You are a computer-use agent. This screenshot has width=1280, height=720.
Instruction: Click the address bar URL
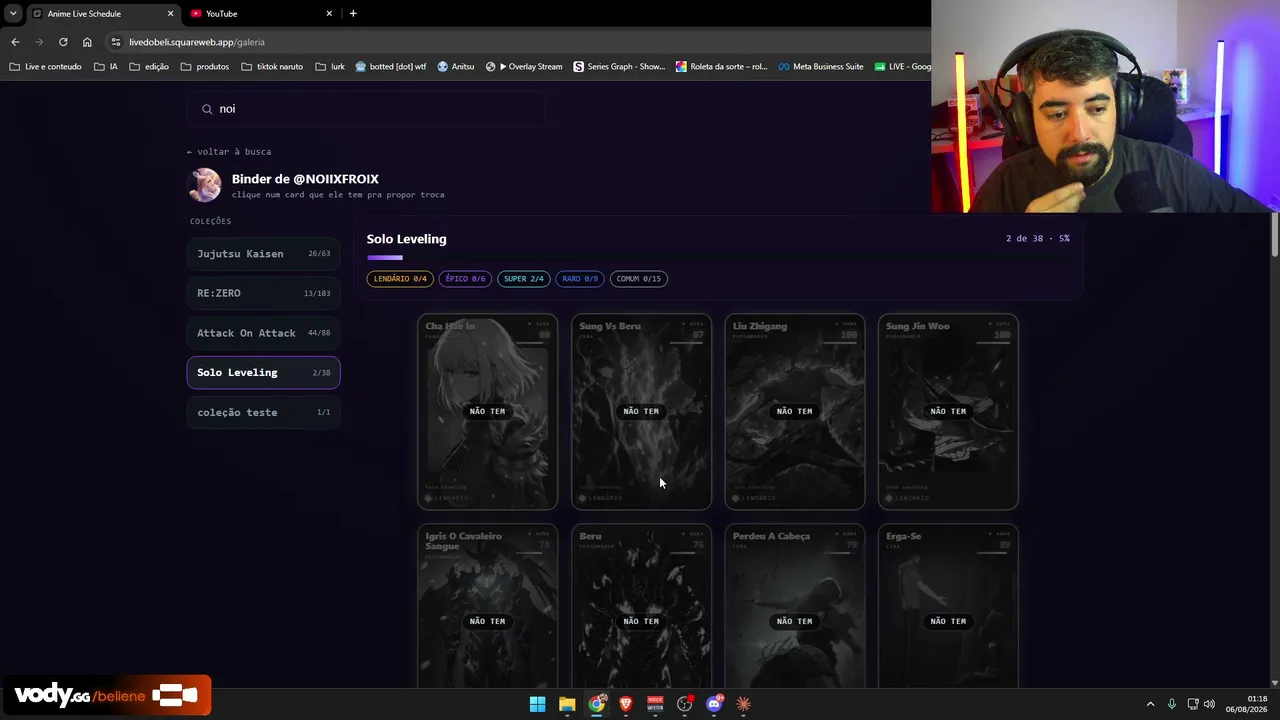pyautogui.click(x=197, y=42)
